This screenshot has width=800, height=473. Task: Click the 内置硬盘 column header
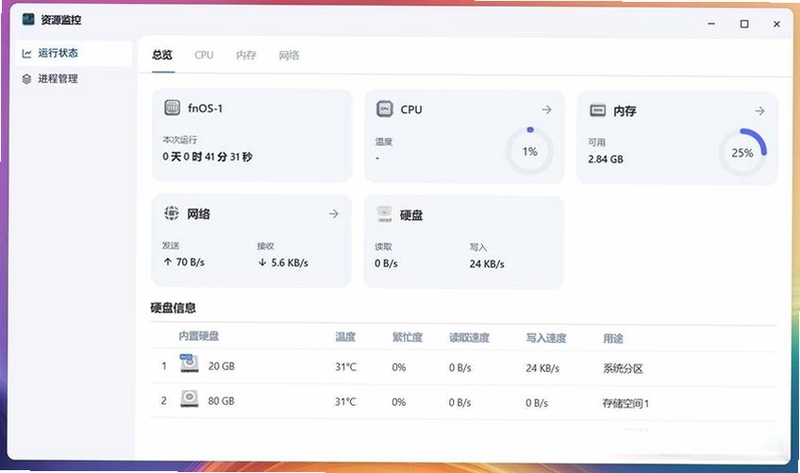click(x=198, y=336)
